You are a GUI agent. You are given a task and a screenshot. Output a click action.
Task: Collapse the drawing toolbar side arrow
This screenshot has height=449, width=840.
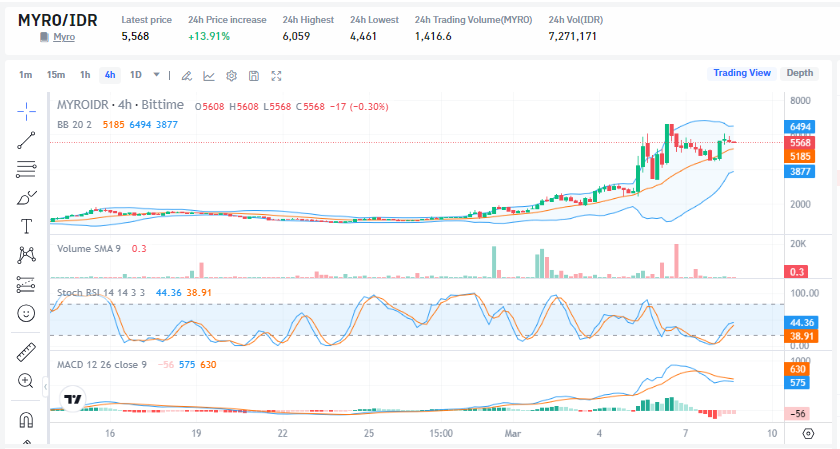(46, 386)
